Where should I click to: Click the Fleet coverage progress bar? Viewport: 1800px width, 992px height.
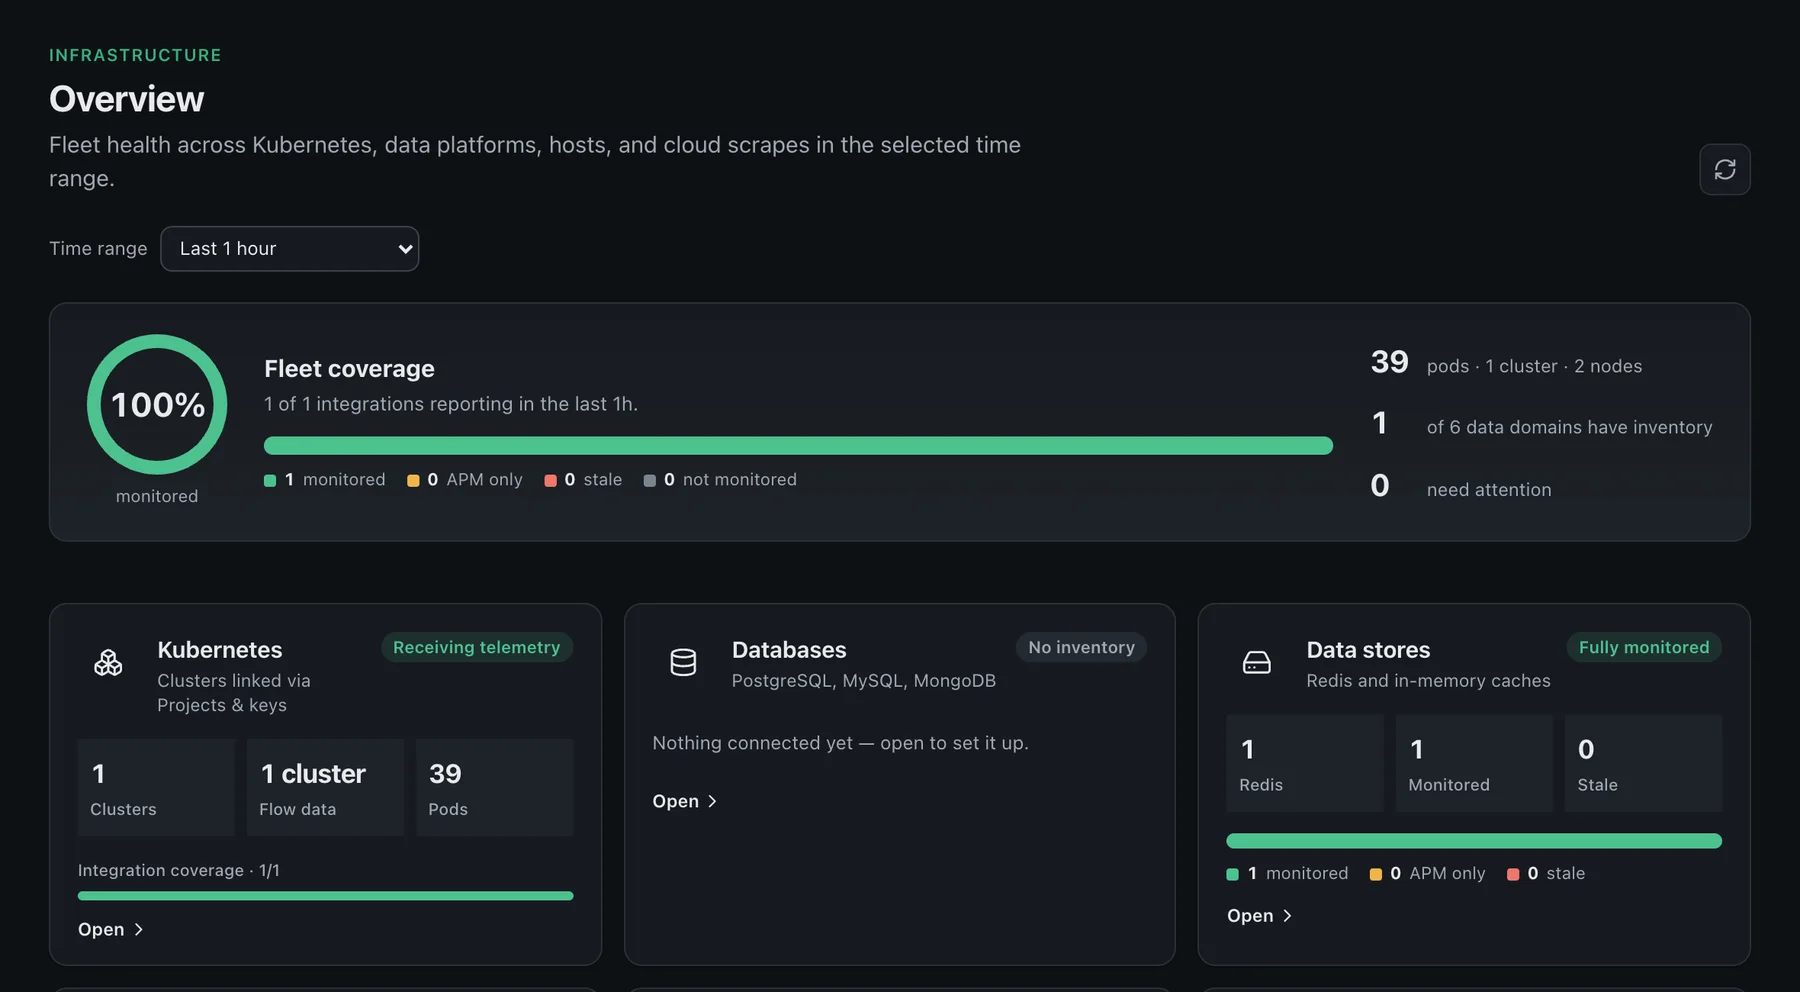(x=798, y=445)
